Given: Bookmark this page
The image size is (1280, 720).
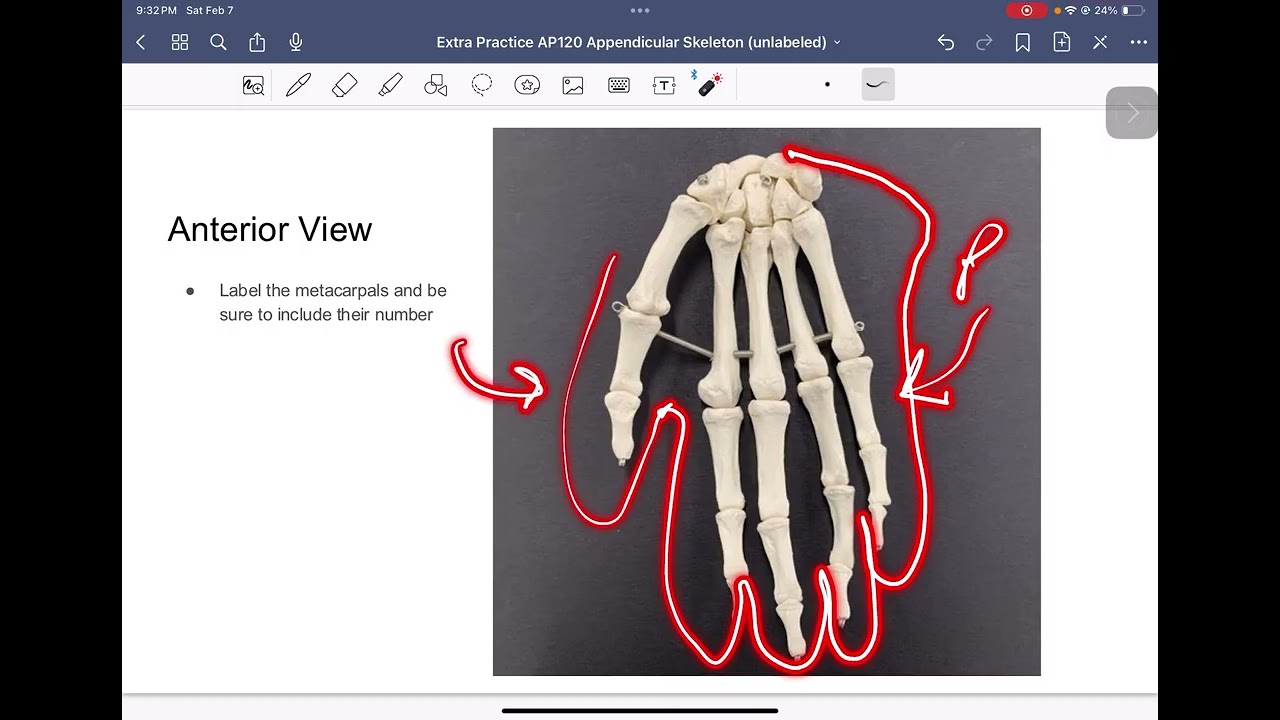Looking at the screenshot, I should click(x=1023, y=42).
